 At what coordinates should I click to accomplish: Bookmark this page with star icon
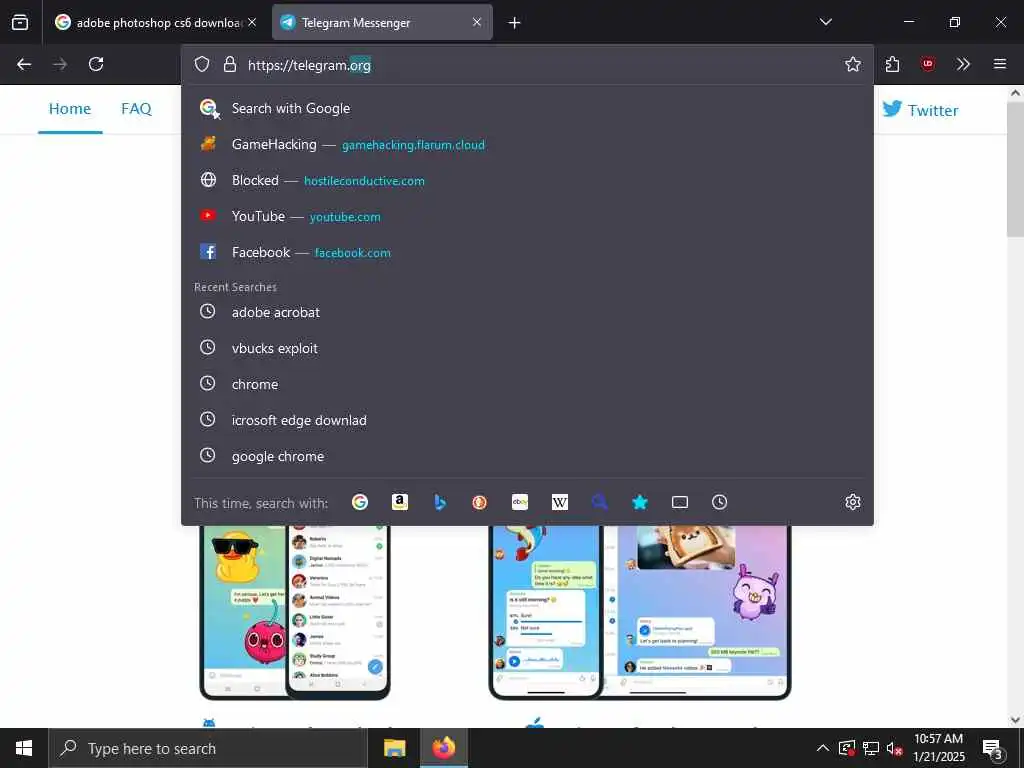(852, 64)
